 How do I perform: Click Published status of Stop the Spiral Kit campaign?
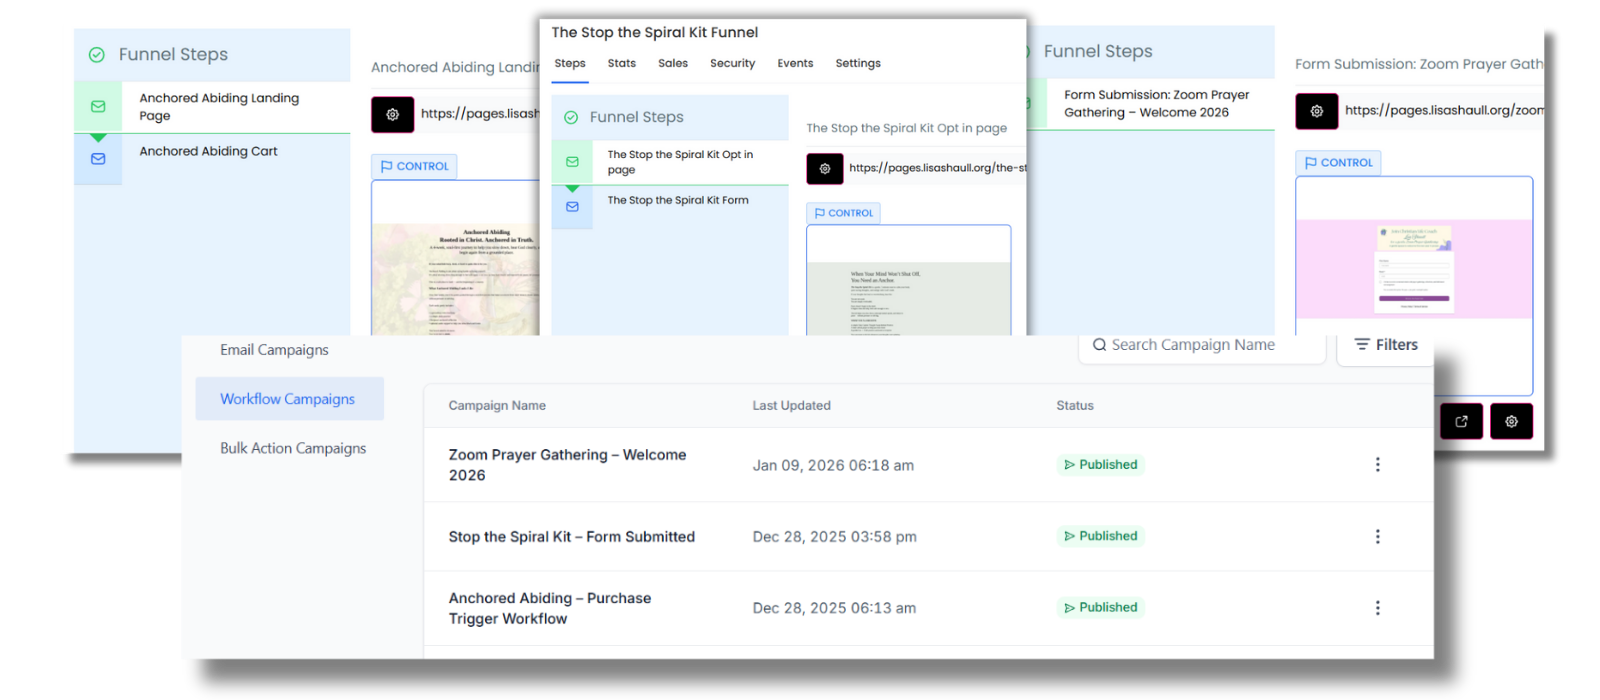(1100, 536)
